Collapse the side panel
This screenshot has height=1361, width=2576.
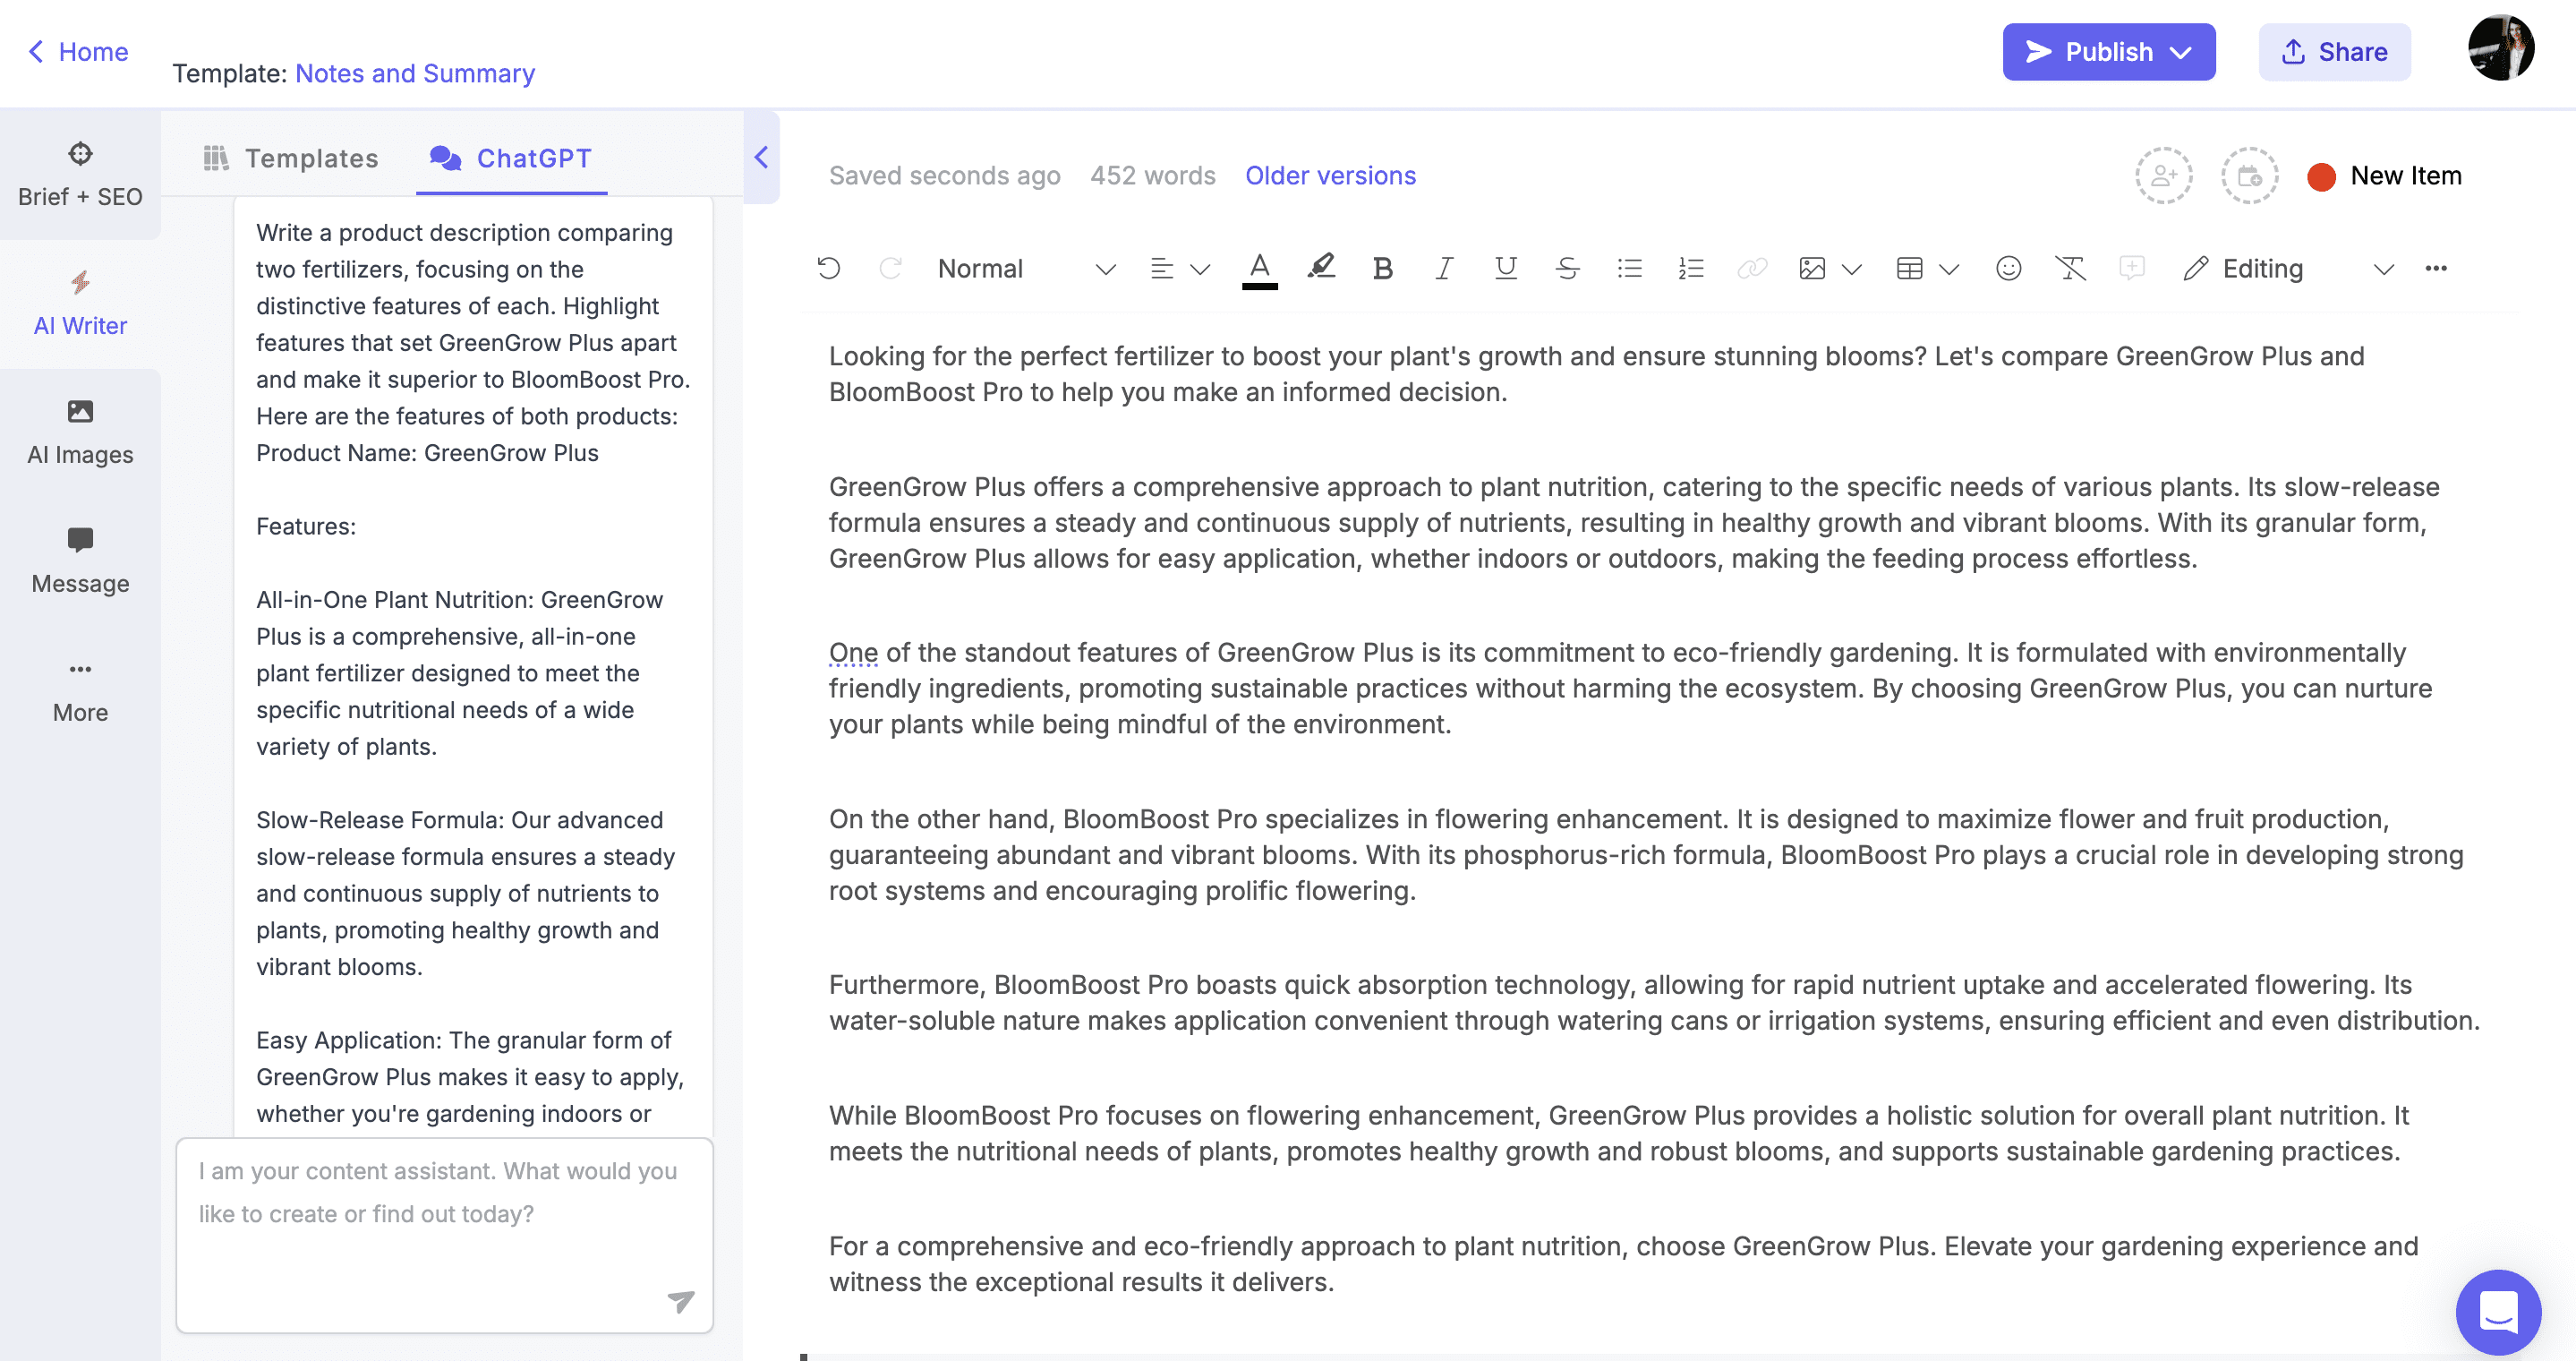tap(761, 157)
